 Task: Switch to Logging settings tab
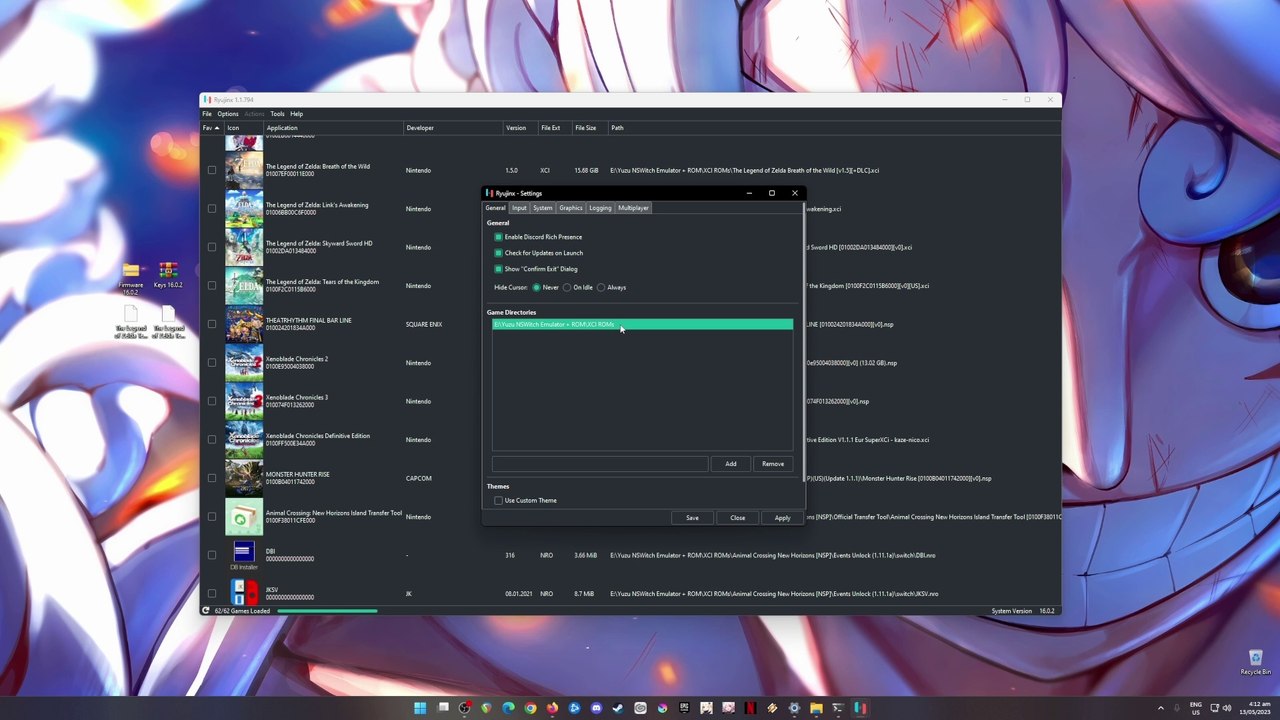[600, 208]
